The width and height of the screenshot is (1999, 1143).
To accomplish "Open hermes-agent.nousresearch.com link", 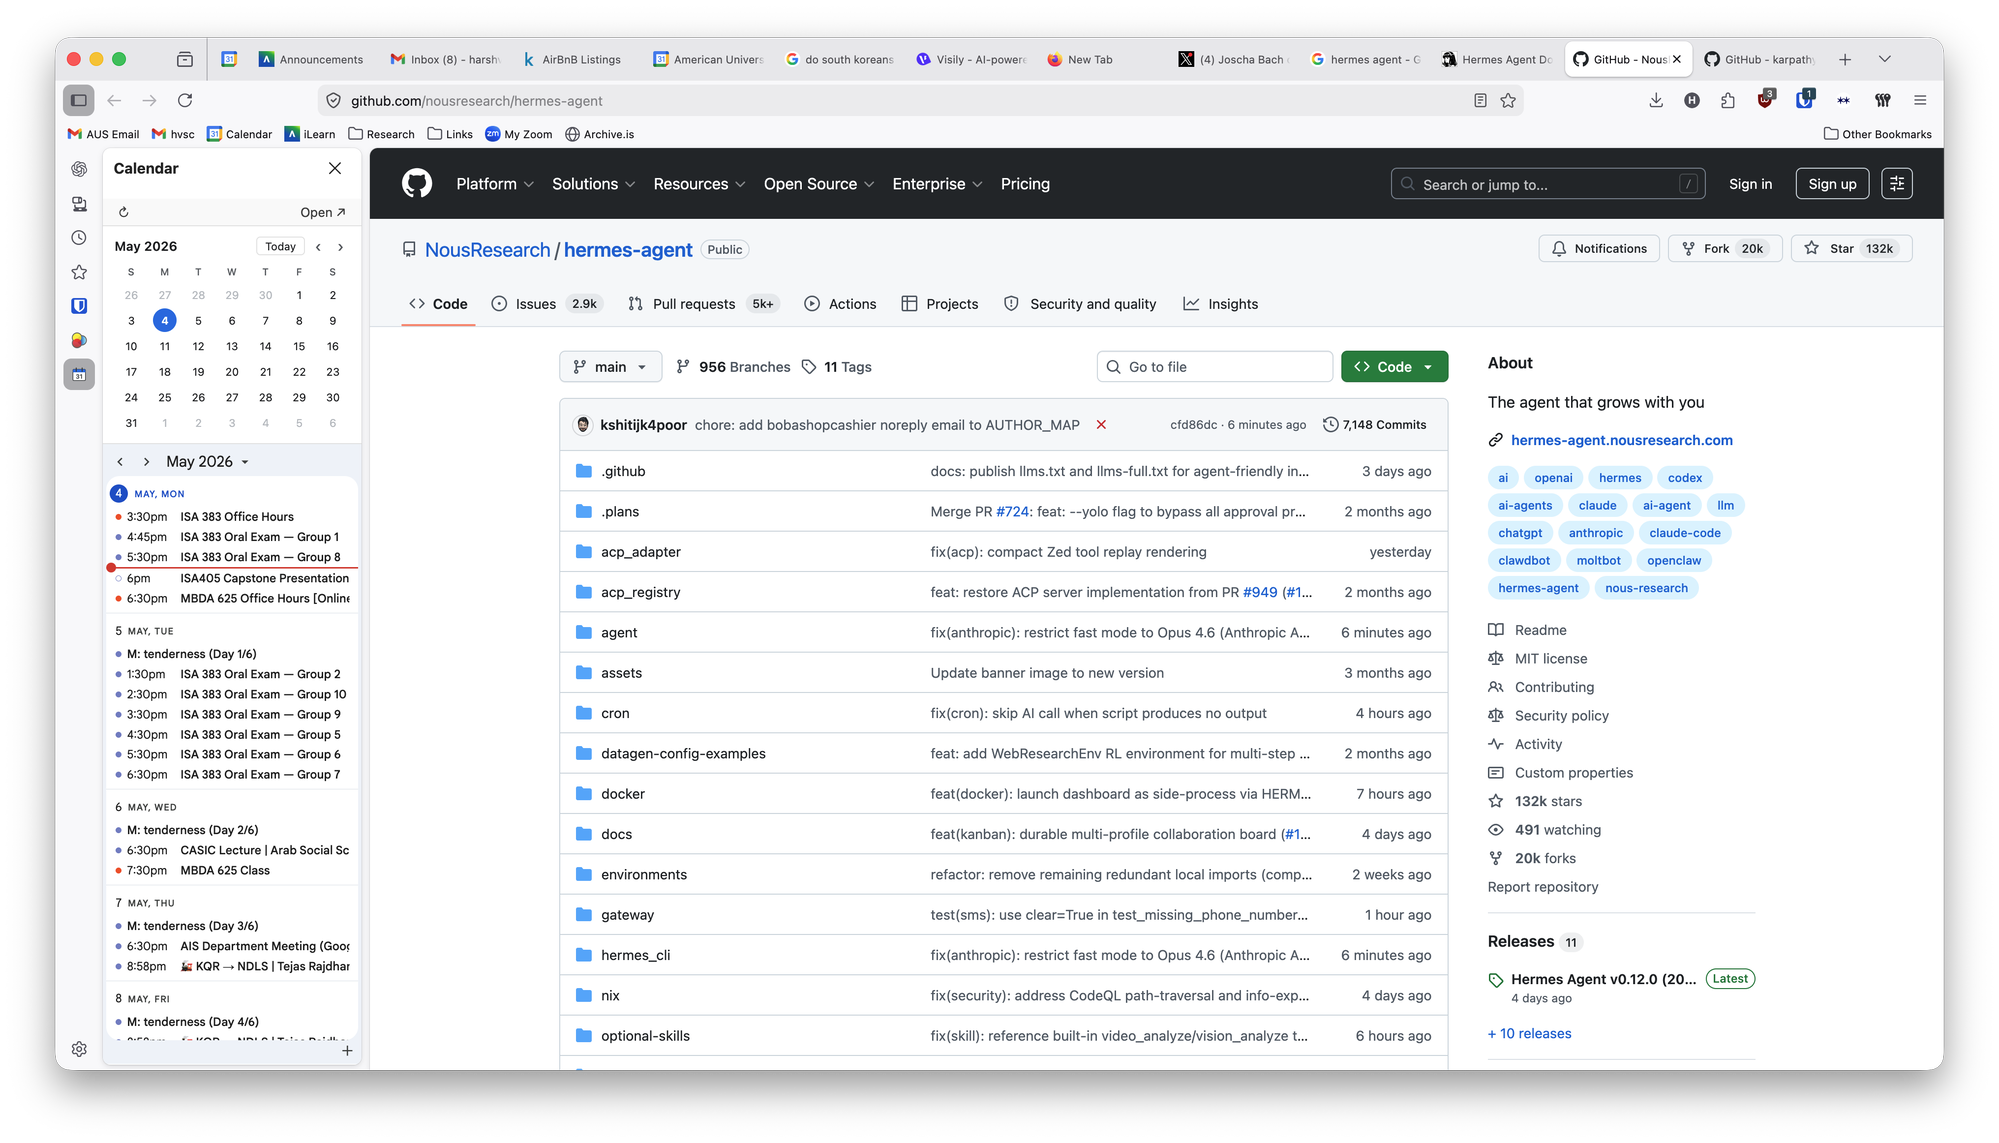I will (x=1621, y=440).
